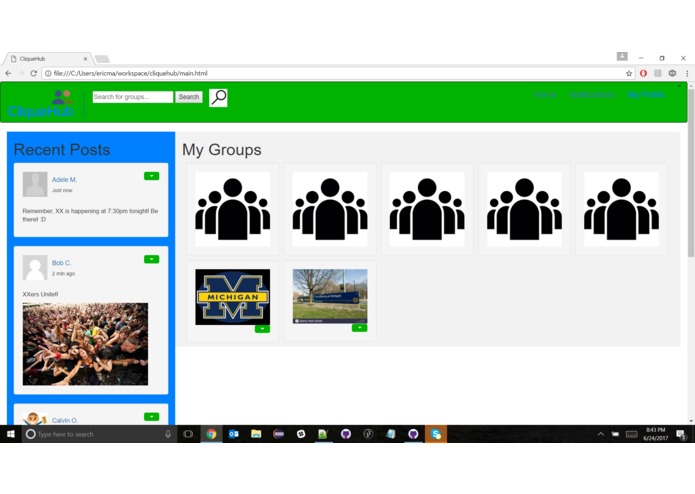Open the My Profile nav link

pyautogui.click(x=646, y=95)
